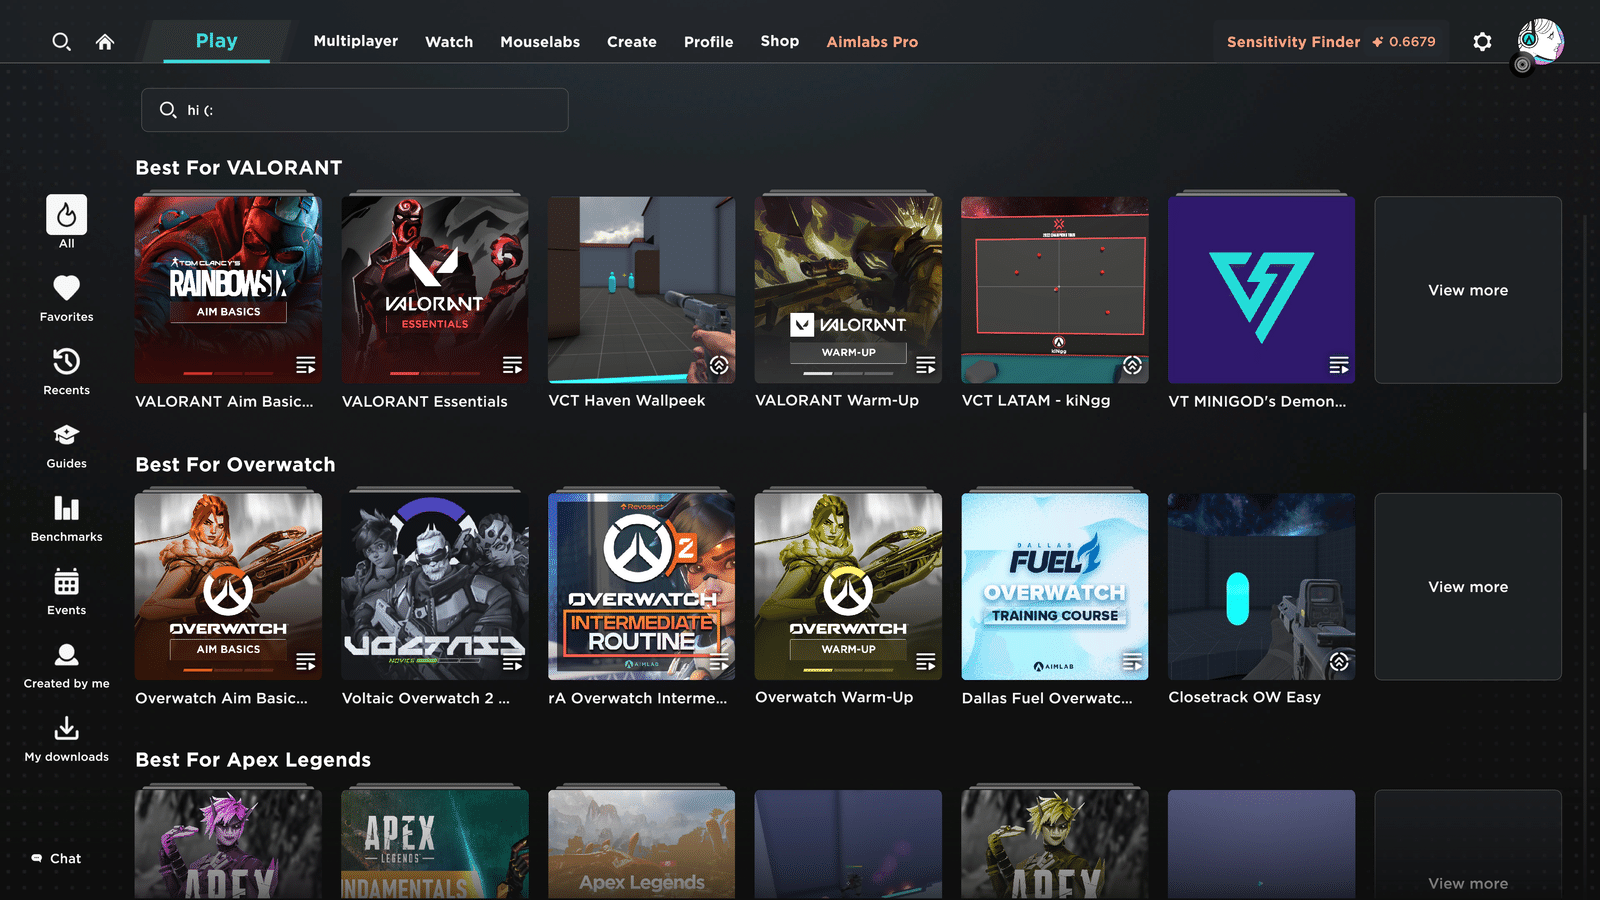Switch to the Play tab
The height and width of the screenshot is (900, 1600).
click(217, 41)
